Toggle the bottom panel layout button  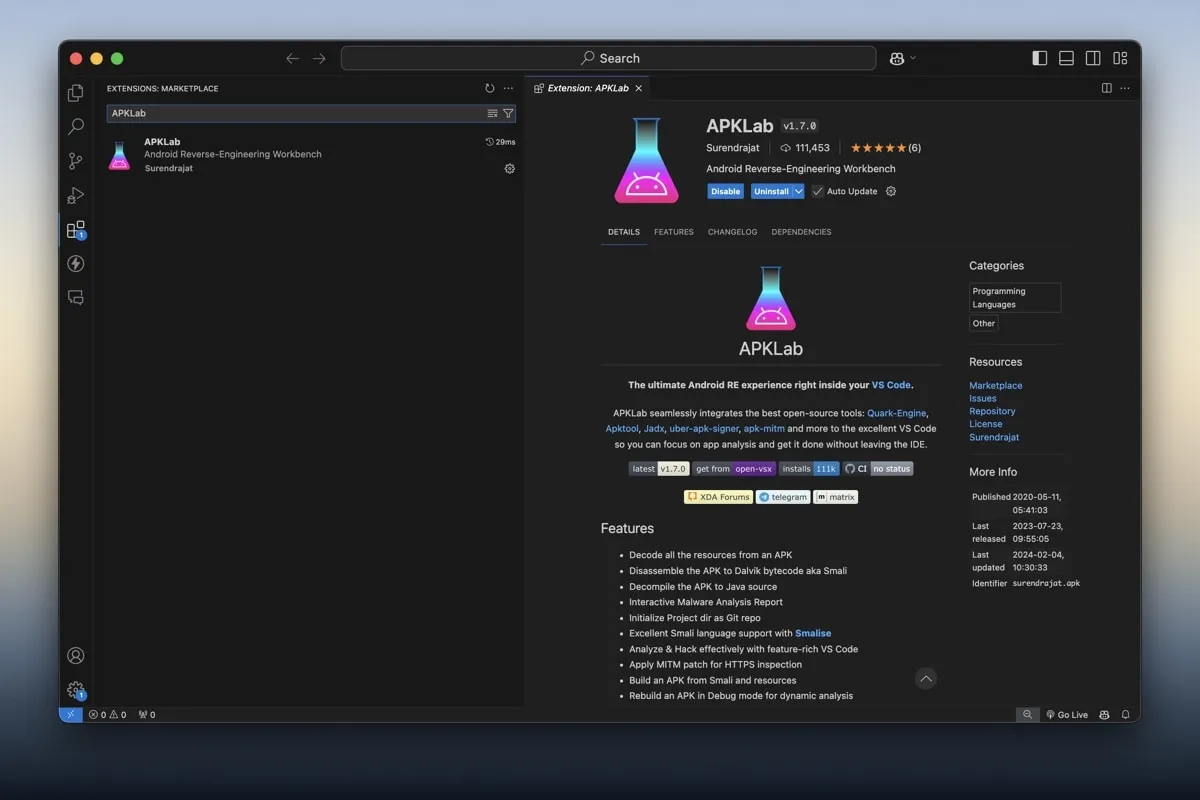[1067, 58]
